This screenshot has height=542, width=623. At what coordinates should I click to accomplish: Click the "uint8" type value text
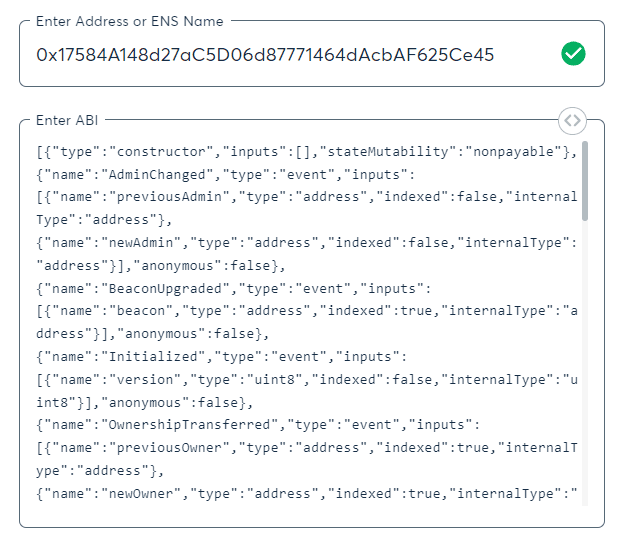(288, 379)
